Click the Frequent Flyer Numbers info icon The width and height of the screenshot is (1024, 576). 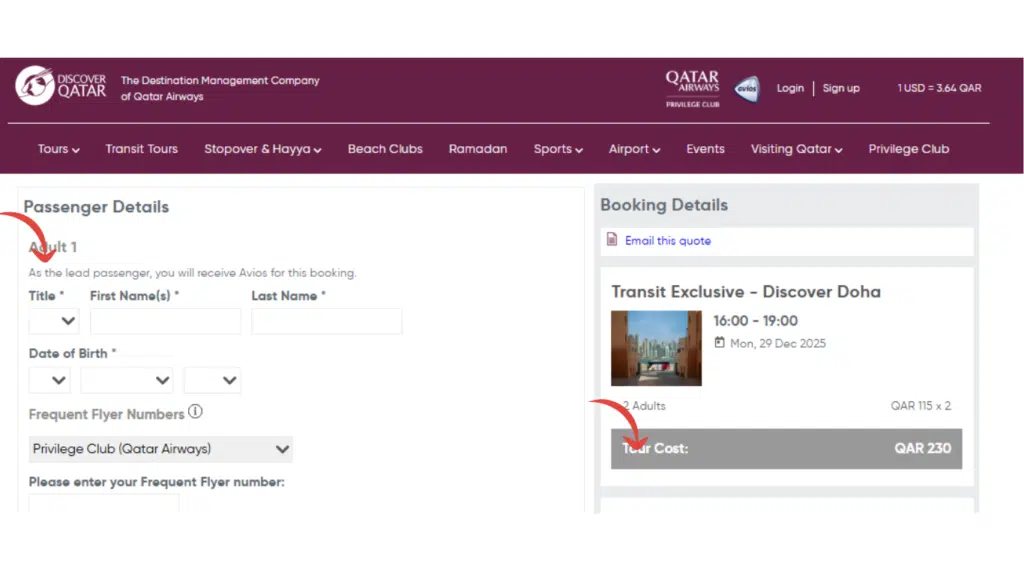196,412
